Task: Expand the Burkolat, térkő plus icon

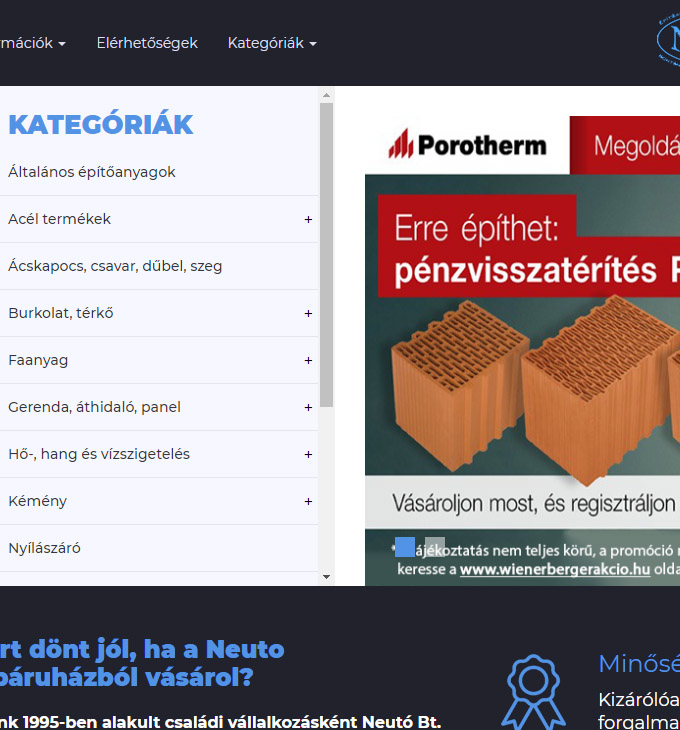Action: pos(308,313)
